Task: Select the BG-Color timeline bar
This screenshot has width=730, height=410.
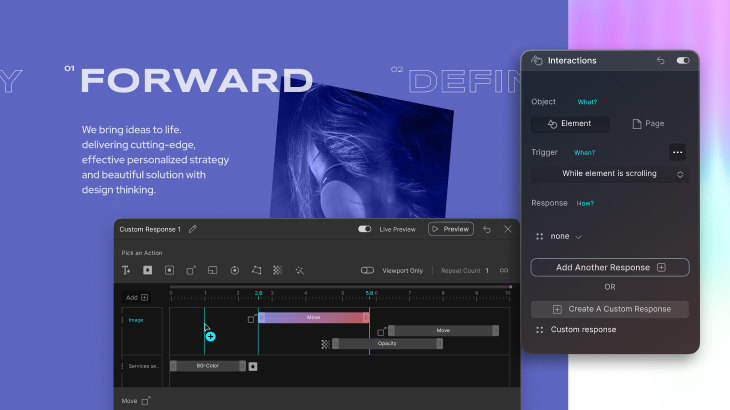Action: click(x=208, y=366)
